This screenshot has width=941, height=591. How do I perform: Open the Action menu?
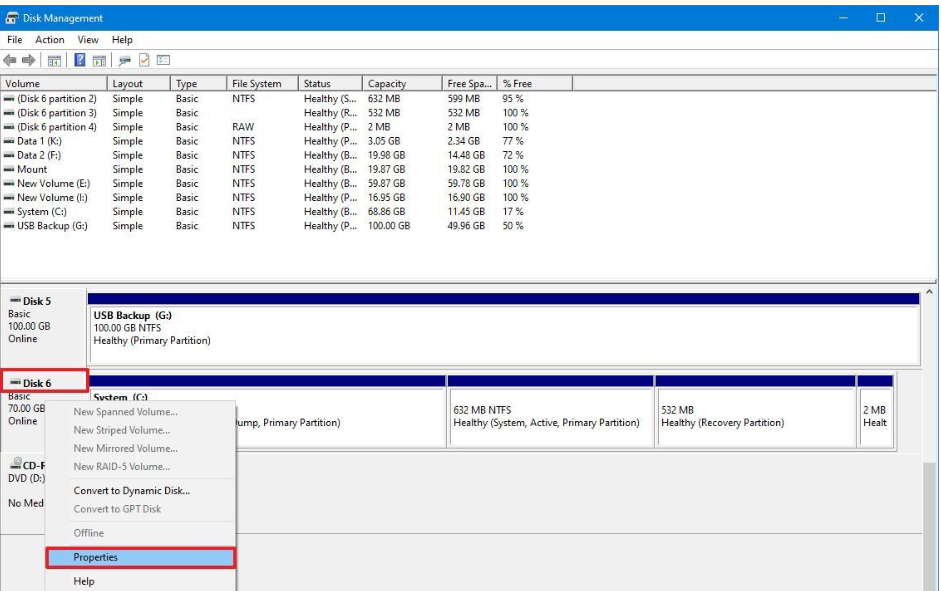click(50, 40)
